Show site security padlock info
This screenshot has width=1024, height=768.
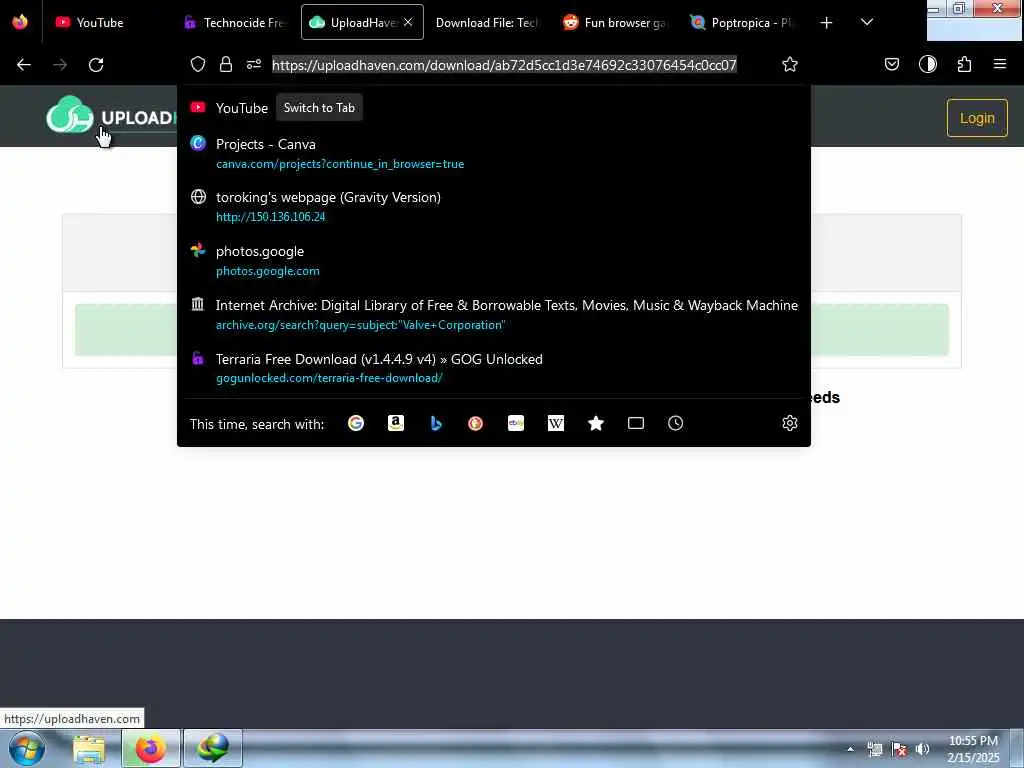(226, 64)
